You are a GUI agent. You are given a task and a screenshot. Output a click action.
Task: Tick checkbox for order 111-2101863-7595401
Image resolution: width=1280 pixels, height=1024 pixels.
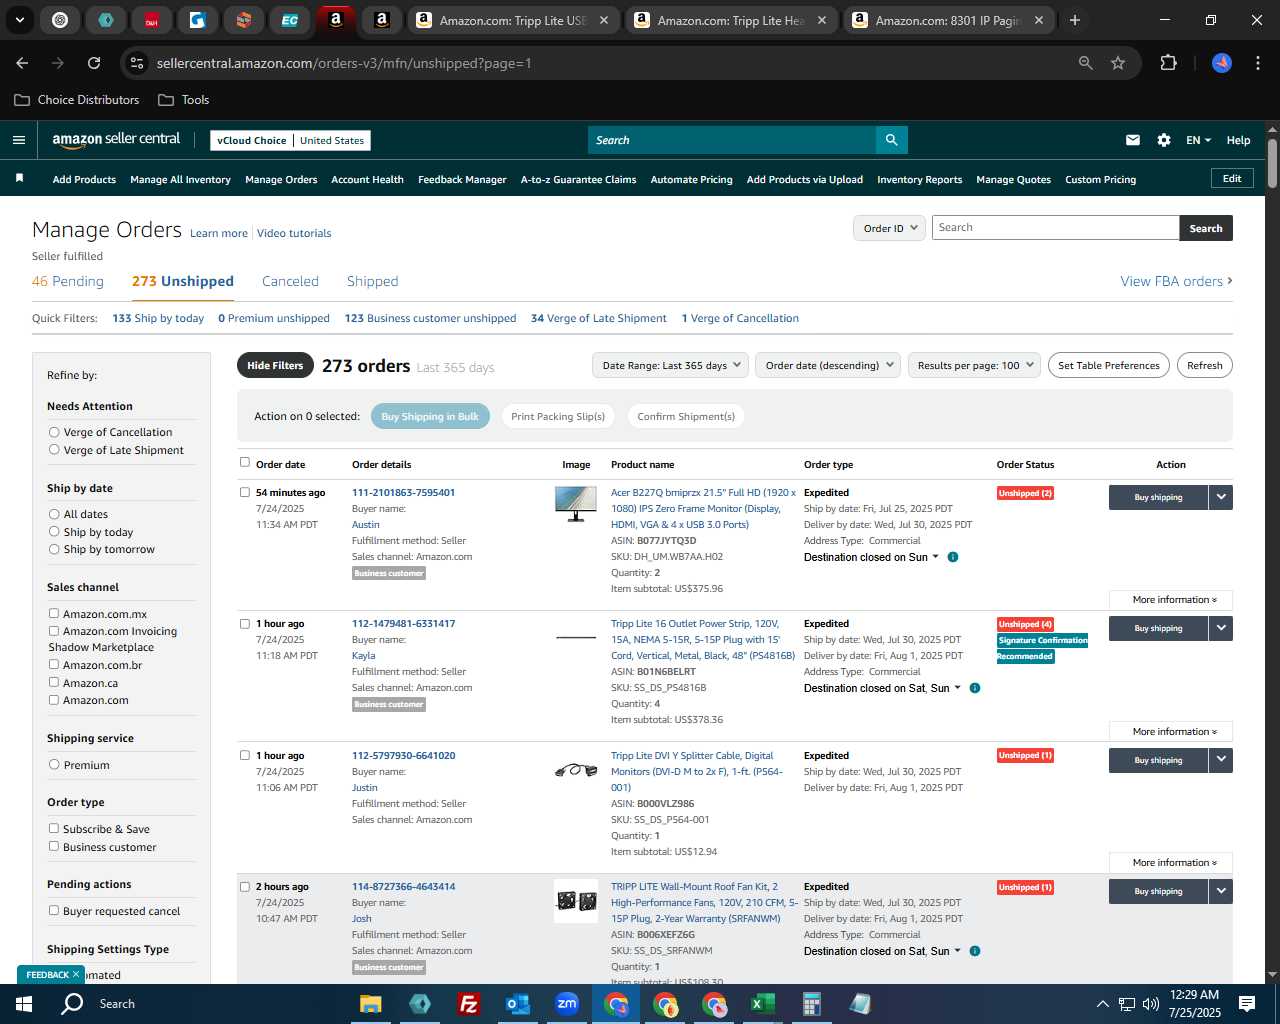click(x=245, y=492)
